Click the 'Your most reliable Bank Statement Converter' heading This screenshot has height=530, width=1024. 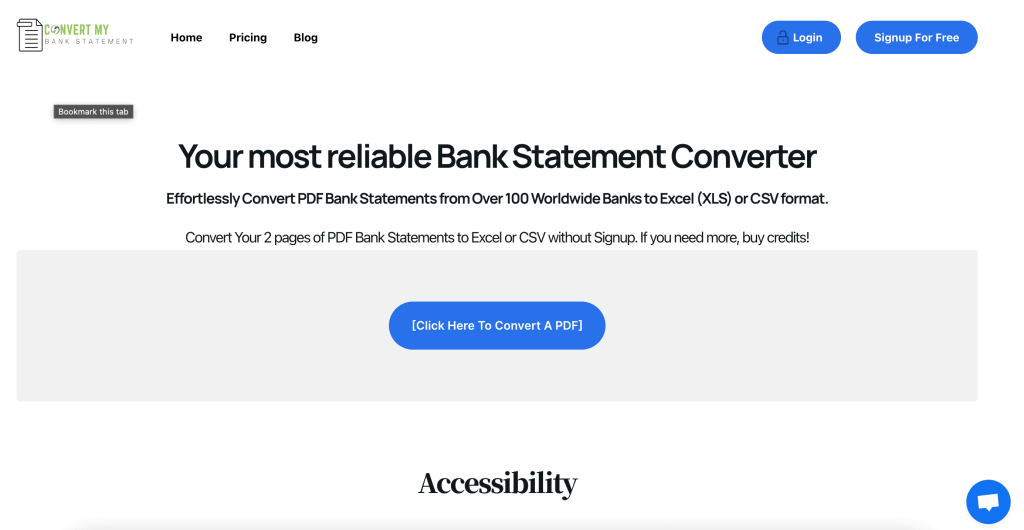497,157
